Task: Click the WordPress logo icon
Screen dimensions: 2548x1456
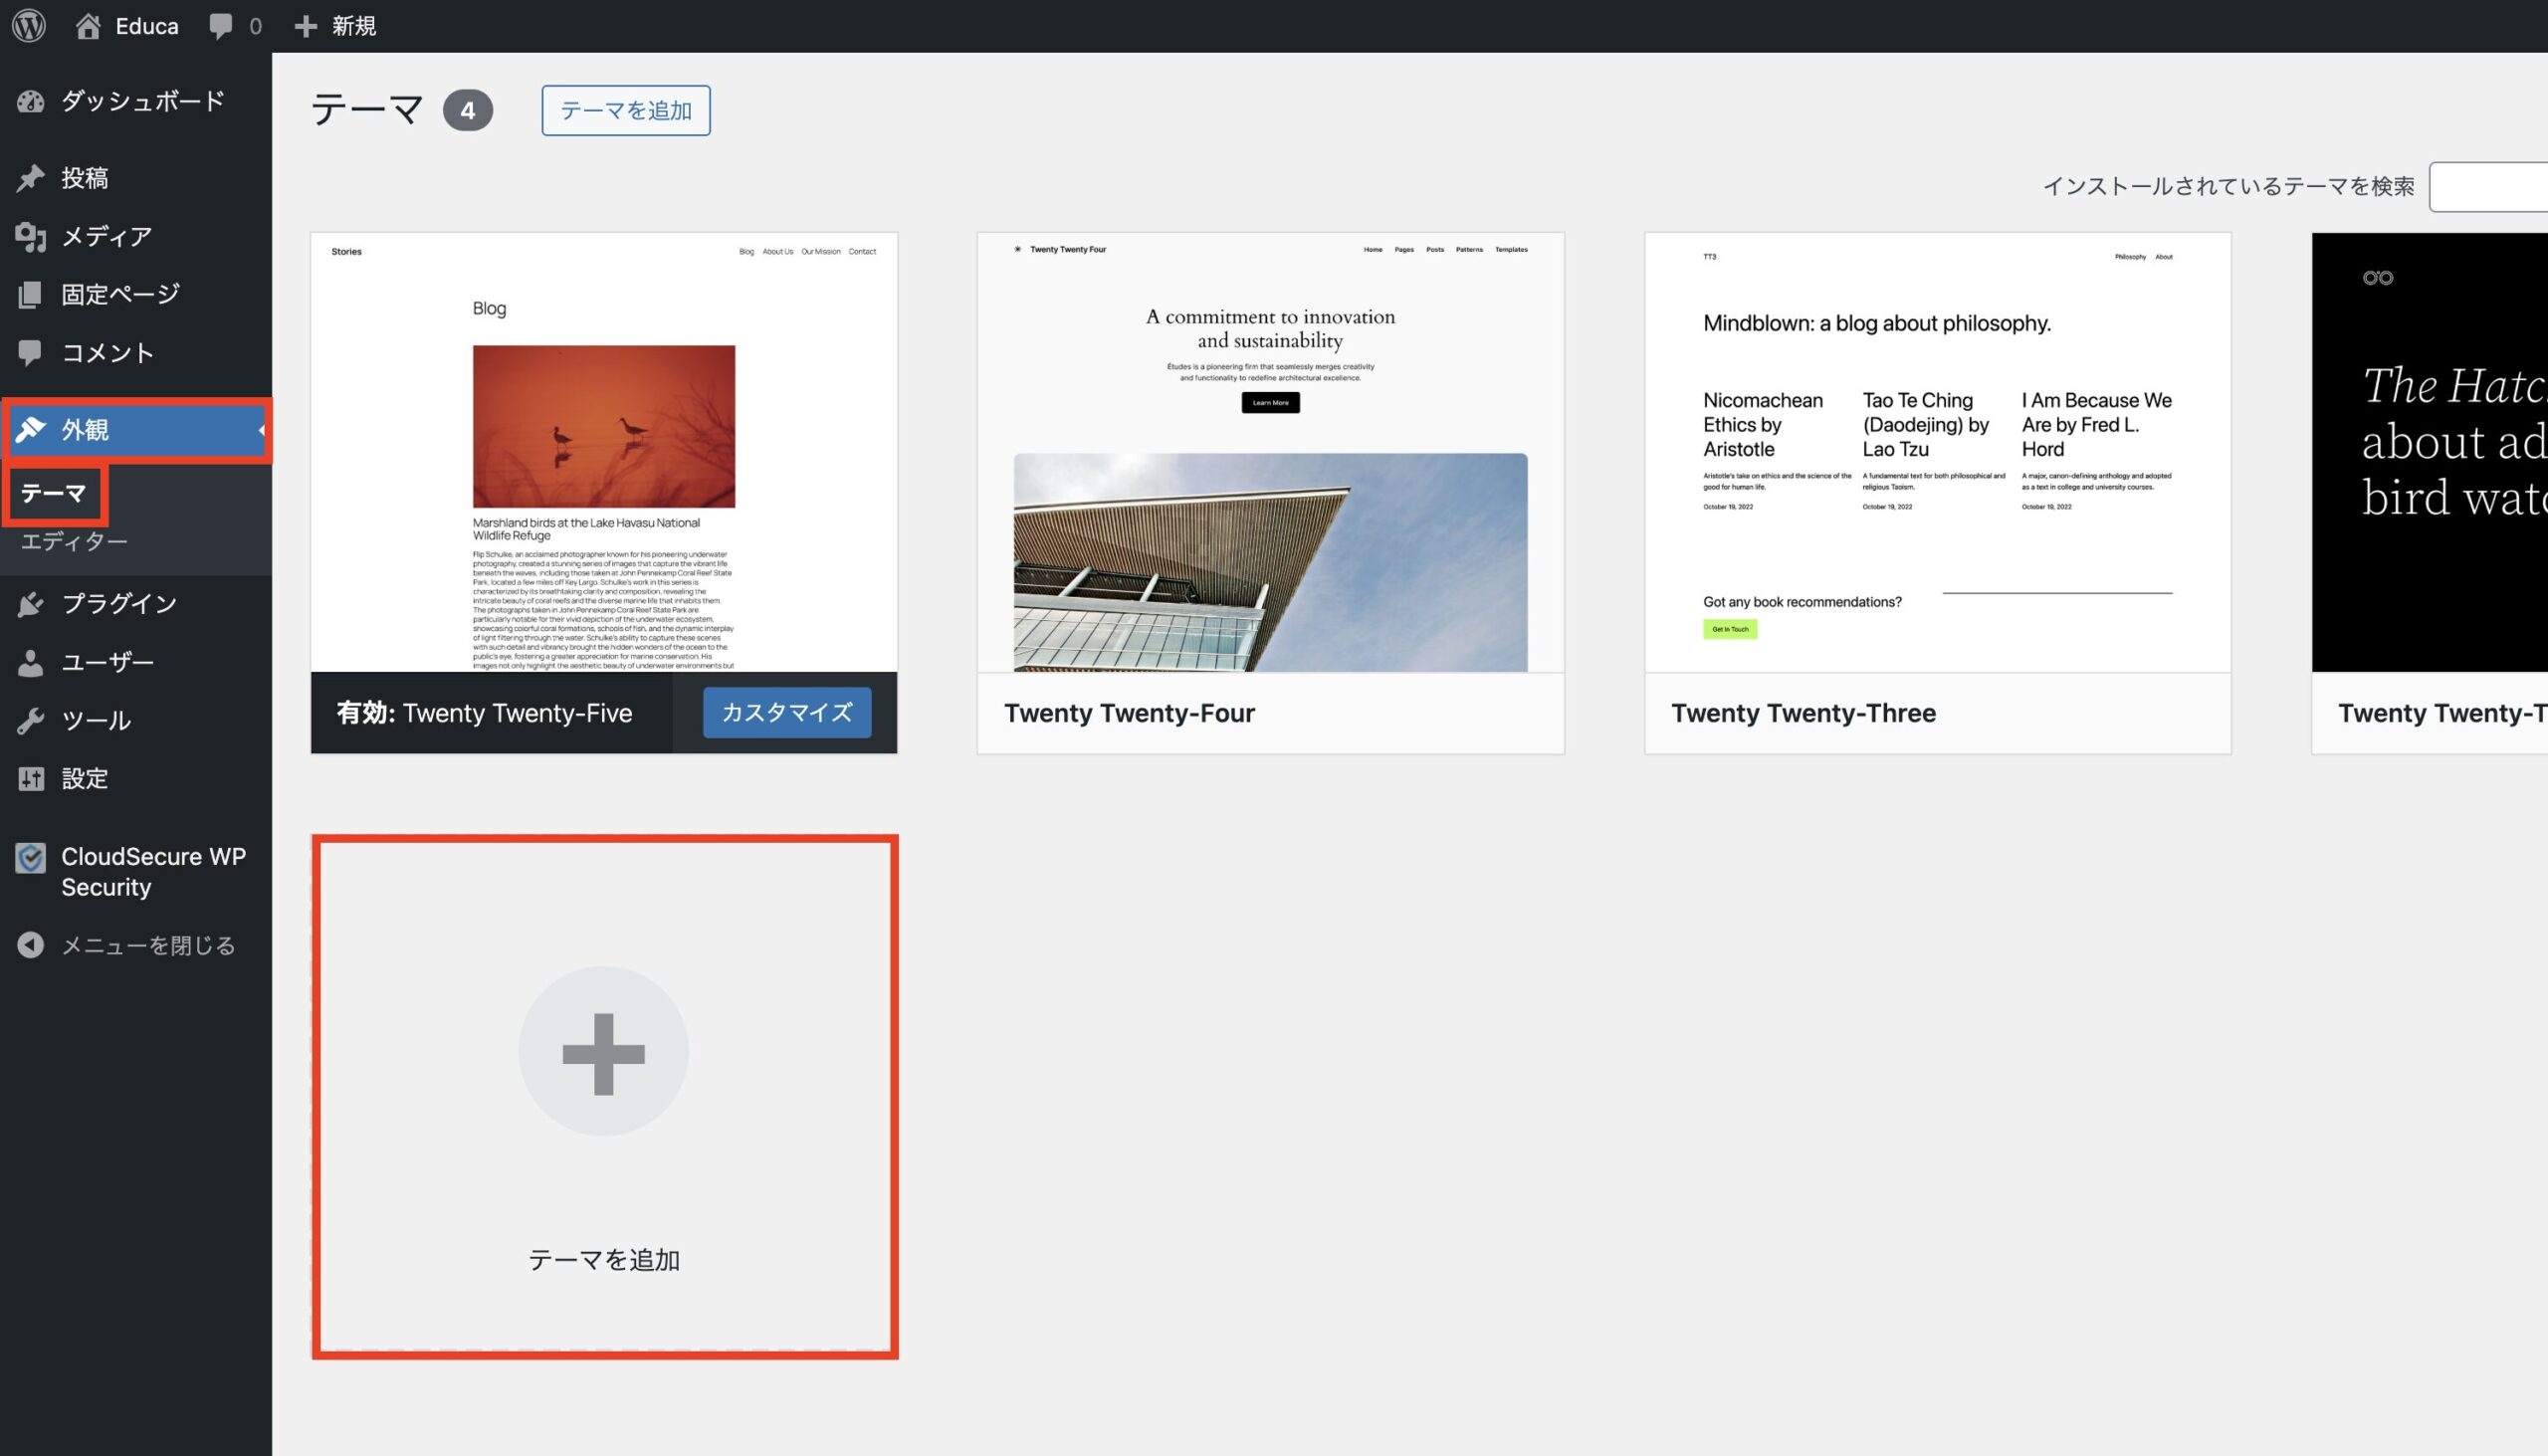Action: pyautogui.click(x=29, y=25)
